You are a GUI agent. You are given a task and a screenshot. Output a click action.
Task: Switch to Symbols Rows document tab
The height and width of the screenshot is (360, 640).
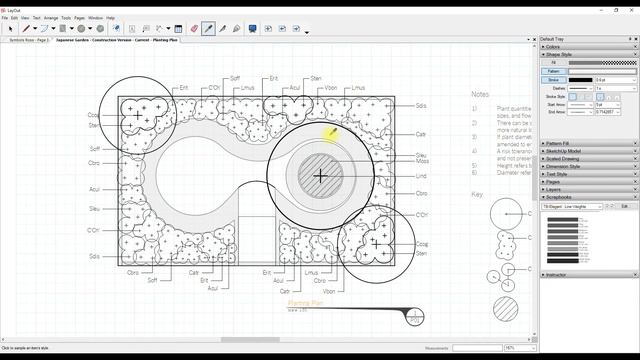(29, 40)
